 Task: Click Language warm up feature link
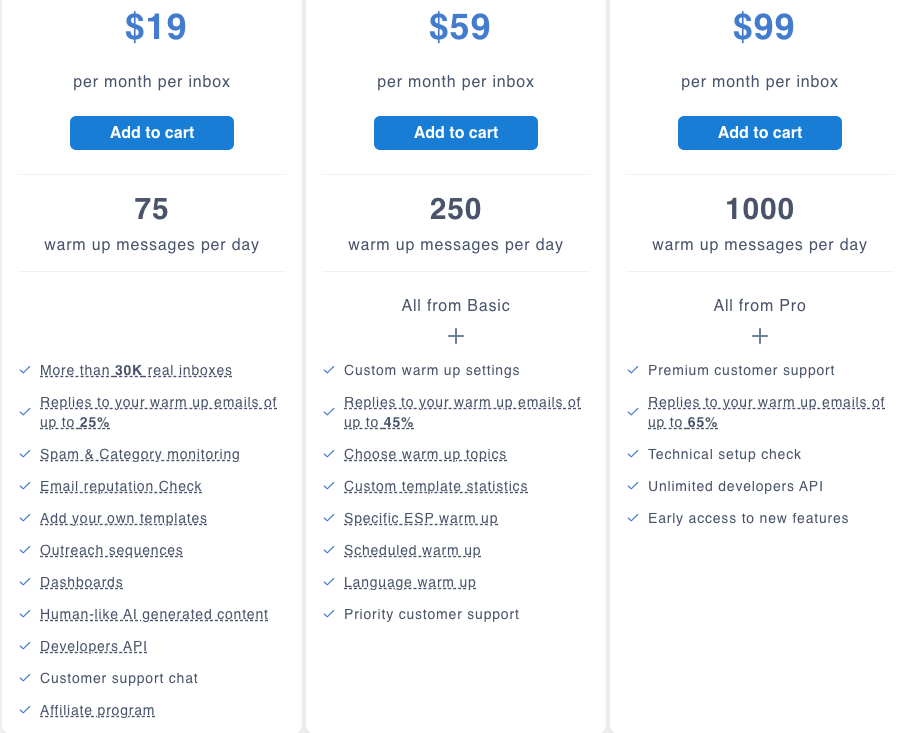click(x=410, y=582)
